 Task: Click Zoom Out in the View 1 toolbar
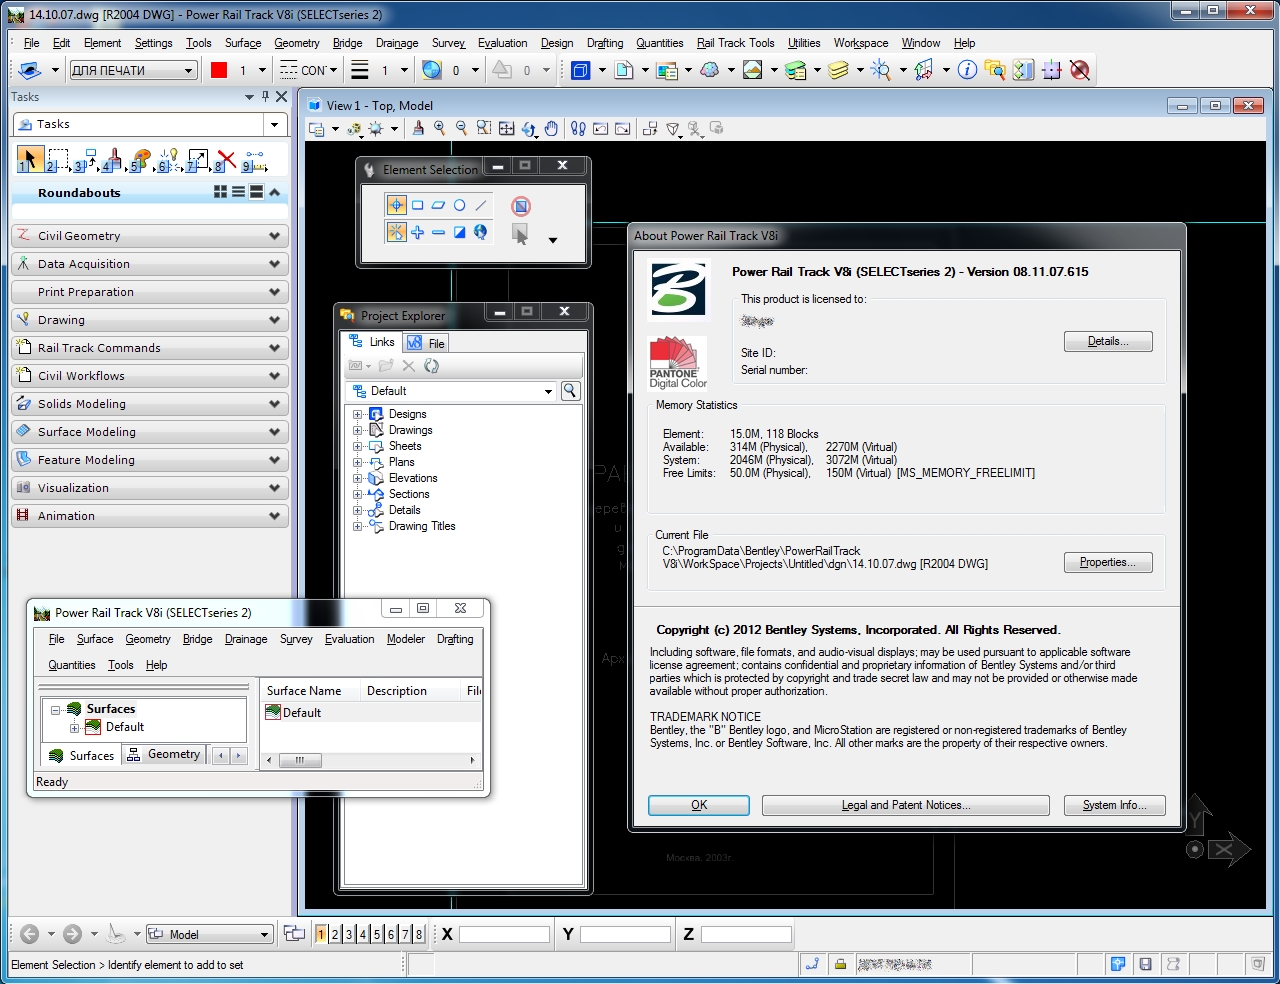click(462, 129)
